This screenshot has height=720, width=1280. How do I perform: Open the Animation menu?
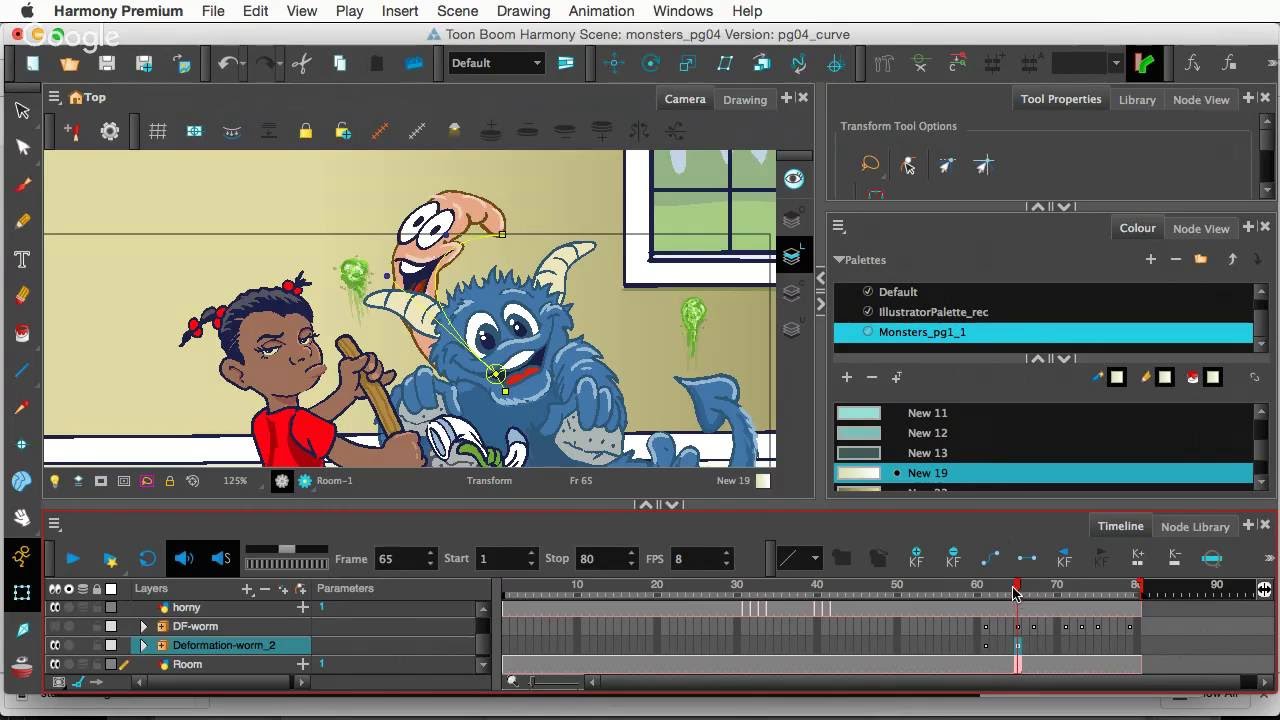click(x=601, y=11)
